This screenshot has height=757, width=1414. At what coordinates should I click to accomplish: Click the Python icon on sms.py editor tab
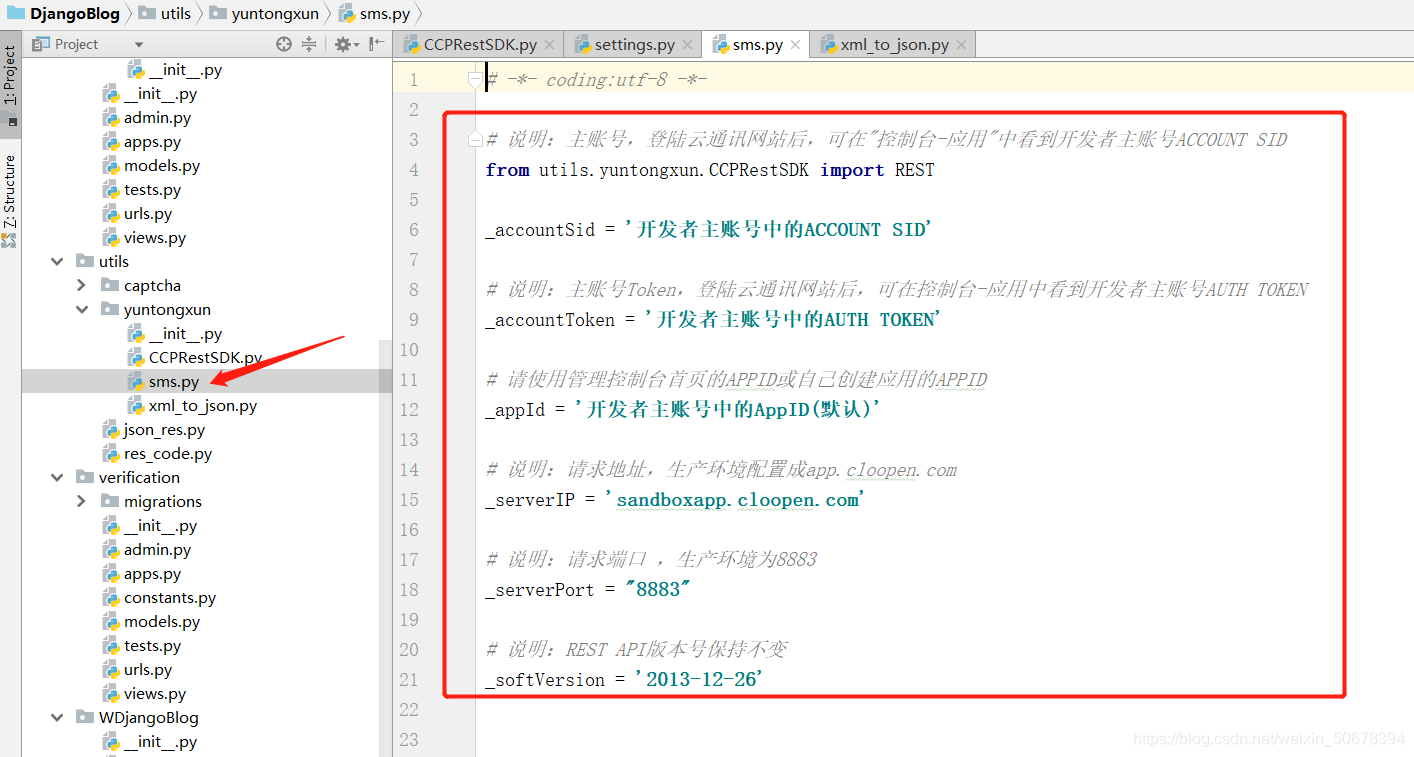(720, 45)
